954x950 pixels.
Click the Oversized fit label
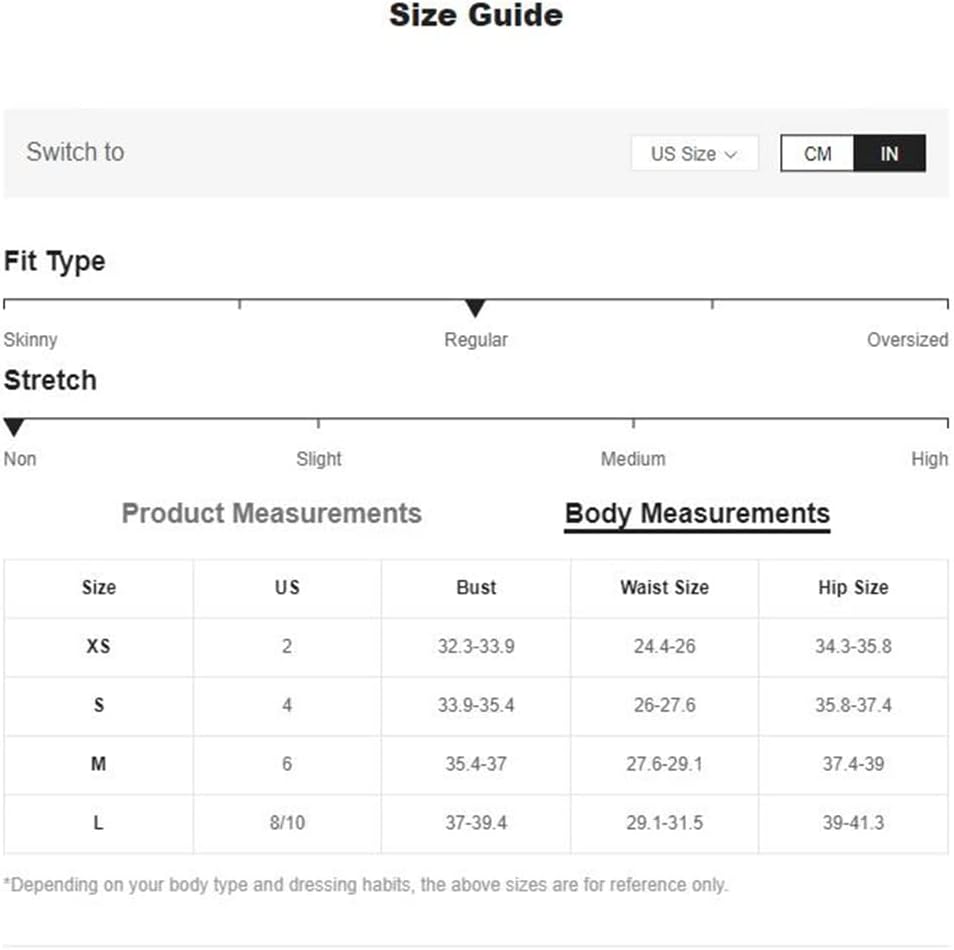point(907,340)
